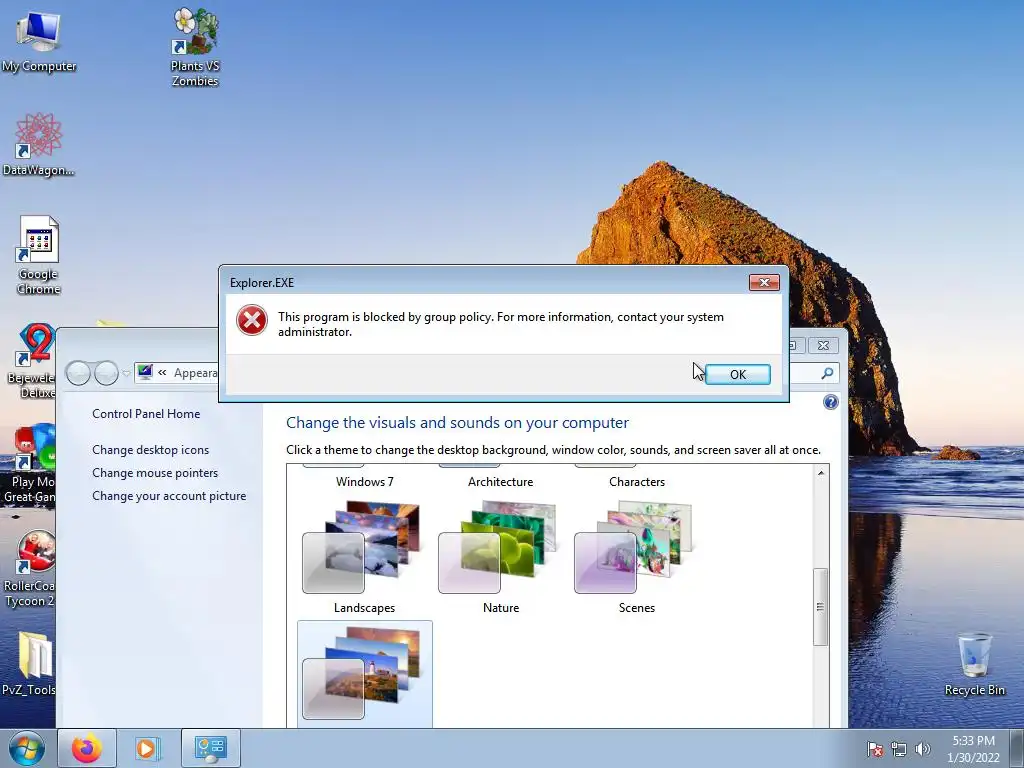Select the DataWagon desktop shortcut
Viewport: 1024px width, 768px height.
[x=39, y=144]
